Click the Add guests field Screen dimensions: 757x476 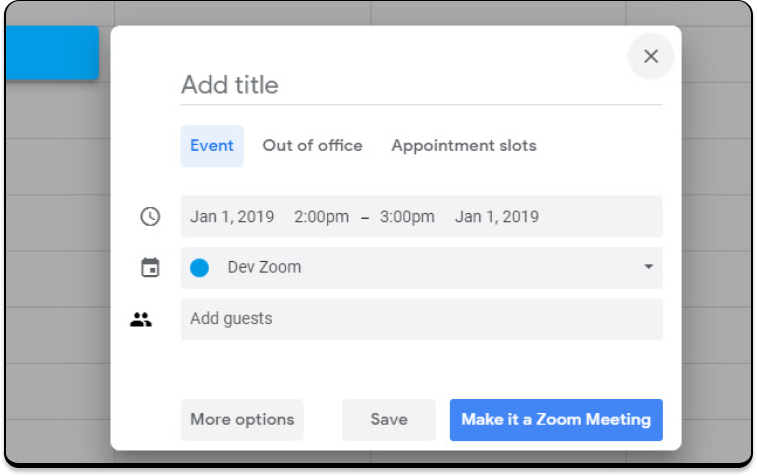(420, 320)
